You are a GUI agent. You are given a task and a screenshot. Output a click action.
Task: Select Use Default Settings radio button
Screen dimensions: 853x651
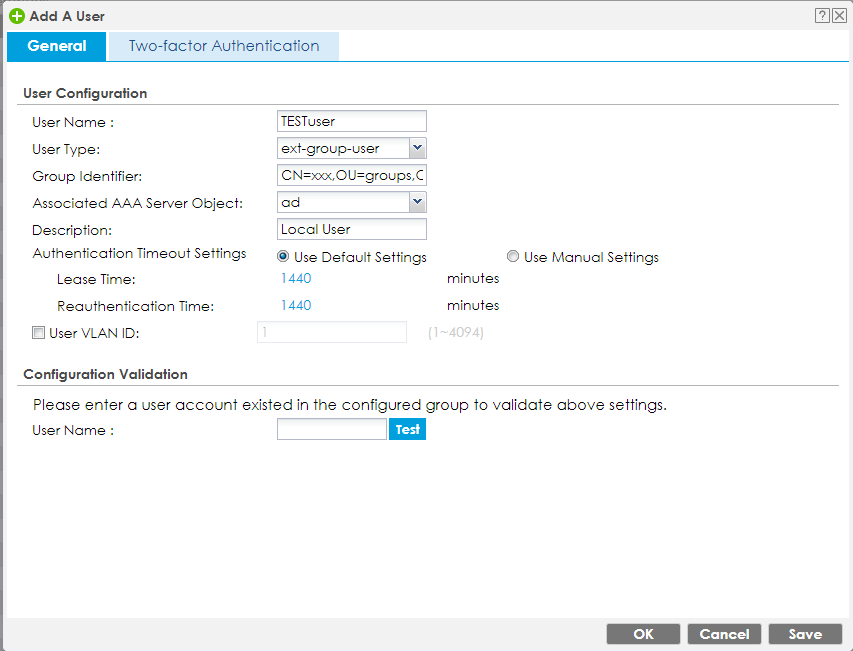284,257
